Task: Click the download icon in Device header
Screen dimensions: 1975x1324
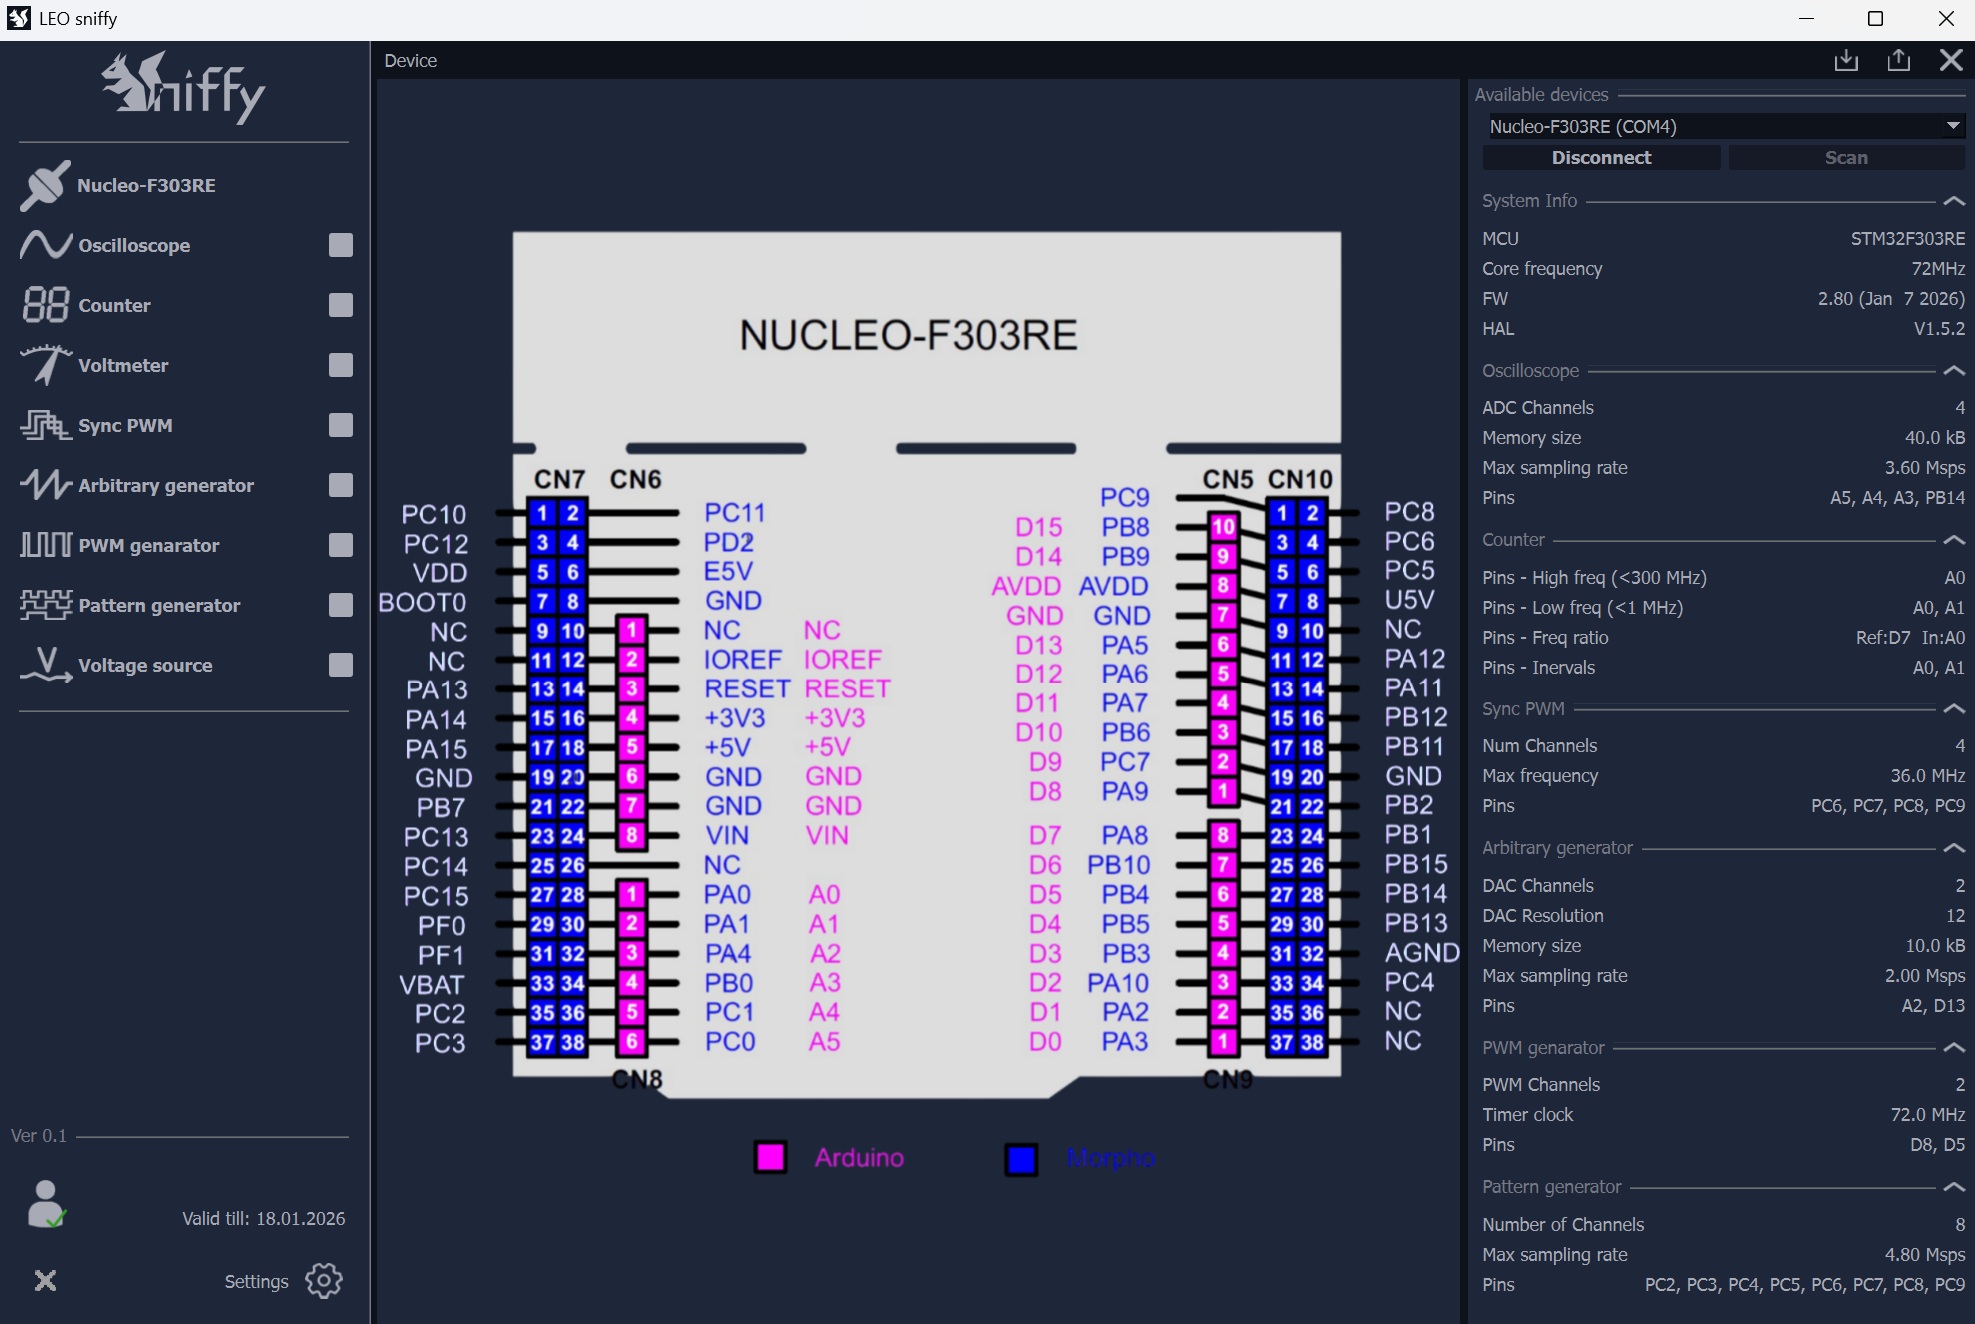Action: click(x=1846, y=61)
